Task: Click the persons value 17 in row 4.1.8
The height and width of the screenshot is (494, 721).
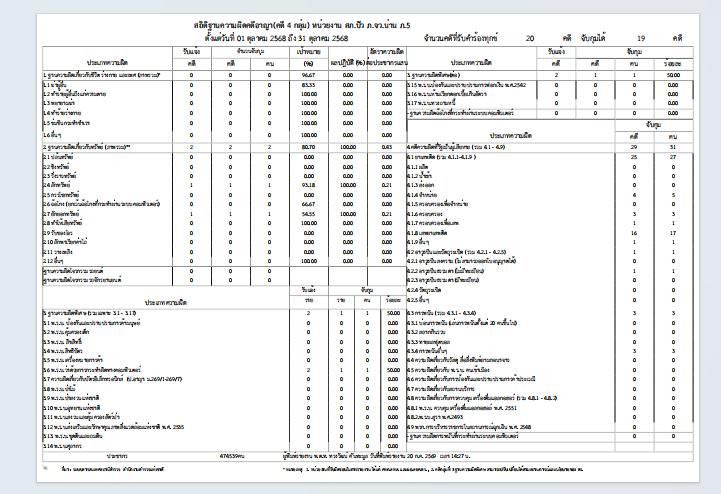Action: click(x=673, y=233)
